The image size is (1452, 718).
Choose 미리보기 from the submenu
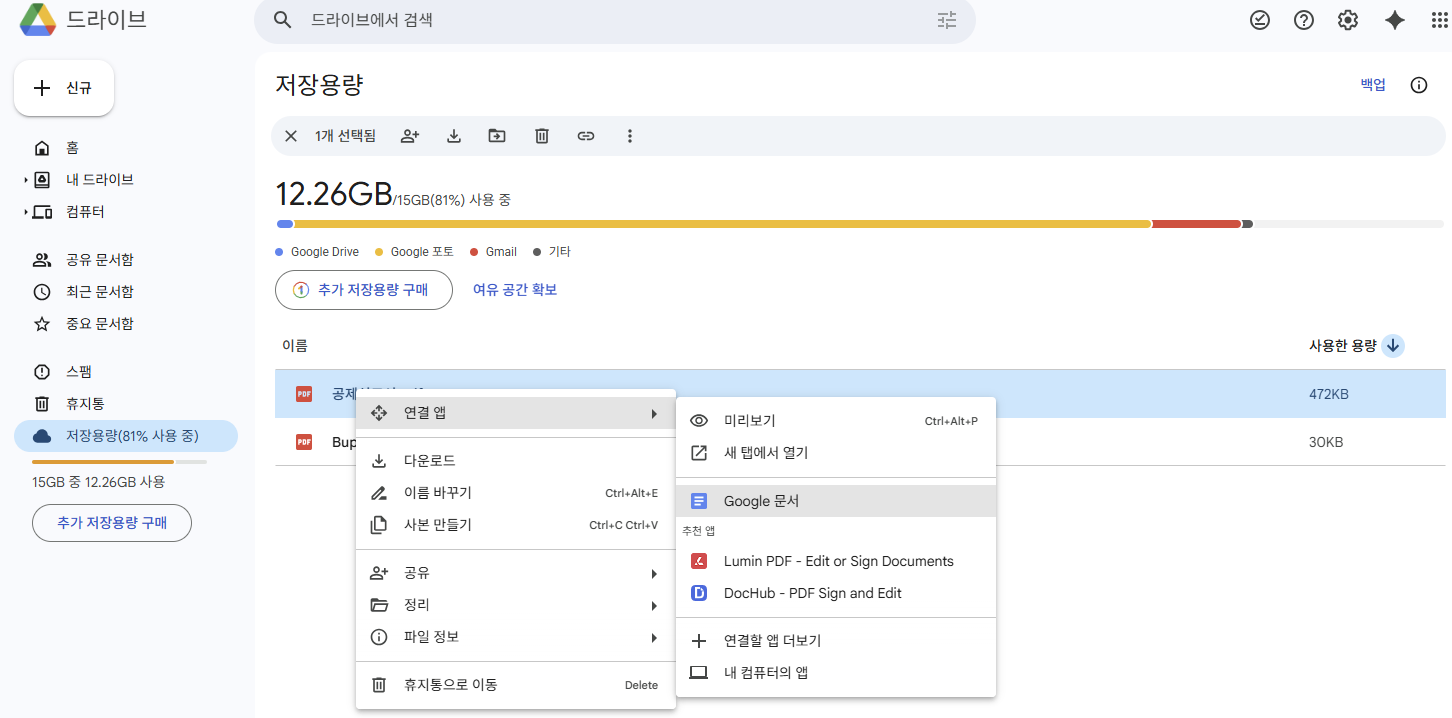[x=836, y=421]
